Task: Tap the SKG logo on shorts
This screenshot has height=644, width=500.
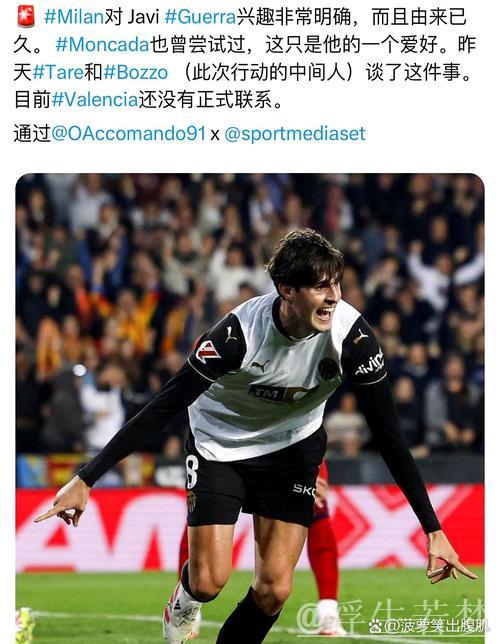Action: 304,490
